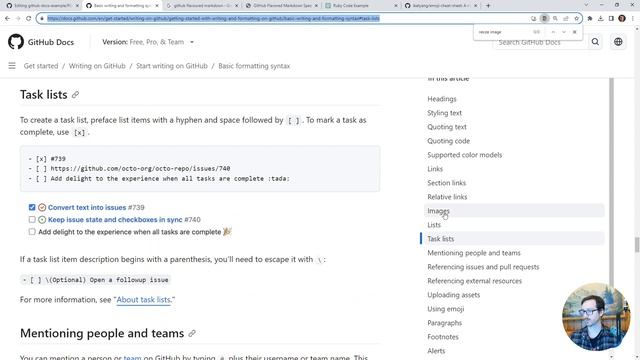This screenshot has width=640, height=360.
Task: Jump to Referencing issues and pull requests
Action: click(483, 267)
